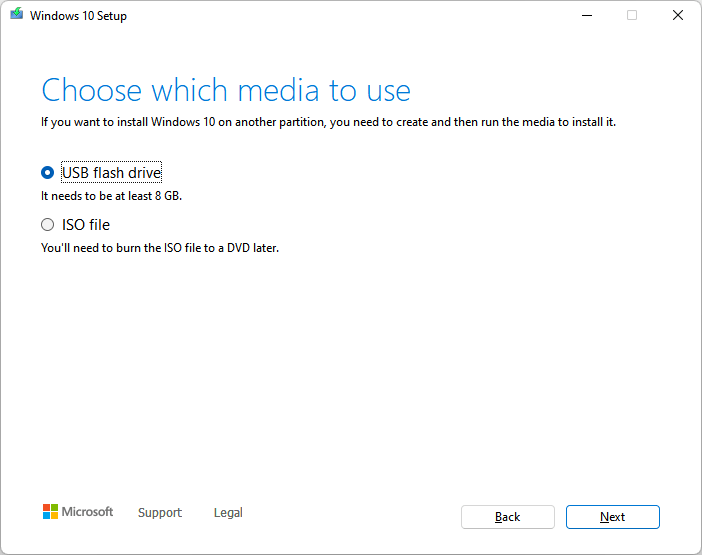Select the USB flash drive radio button
This screenshot has height=555, width=702.
[x=48, y=172]
